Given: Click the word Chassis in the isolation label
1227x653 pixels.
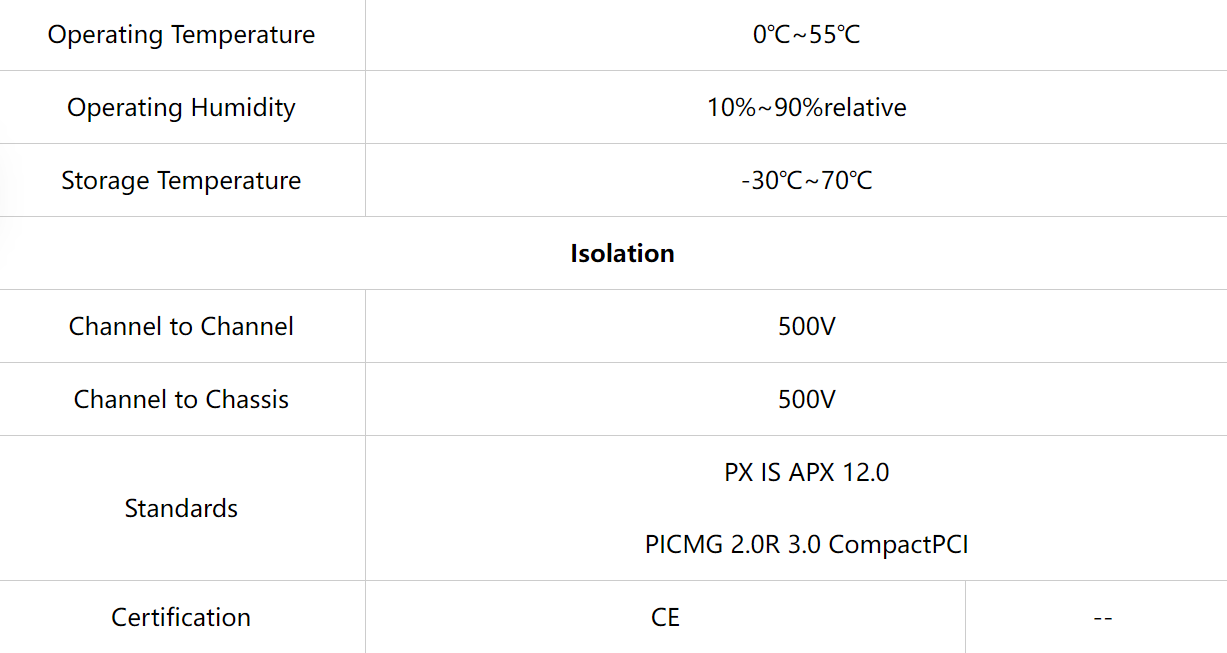Looking at the screenshot, I should coord(246,400).
